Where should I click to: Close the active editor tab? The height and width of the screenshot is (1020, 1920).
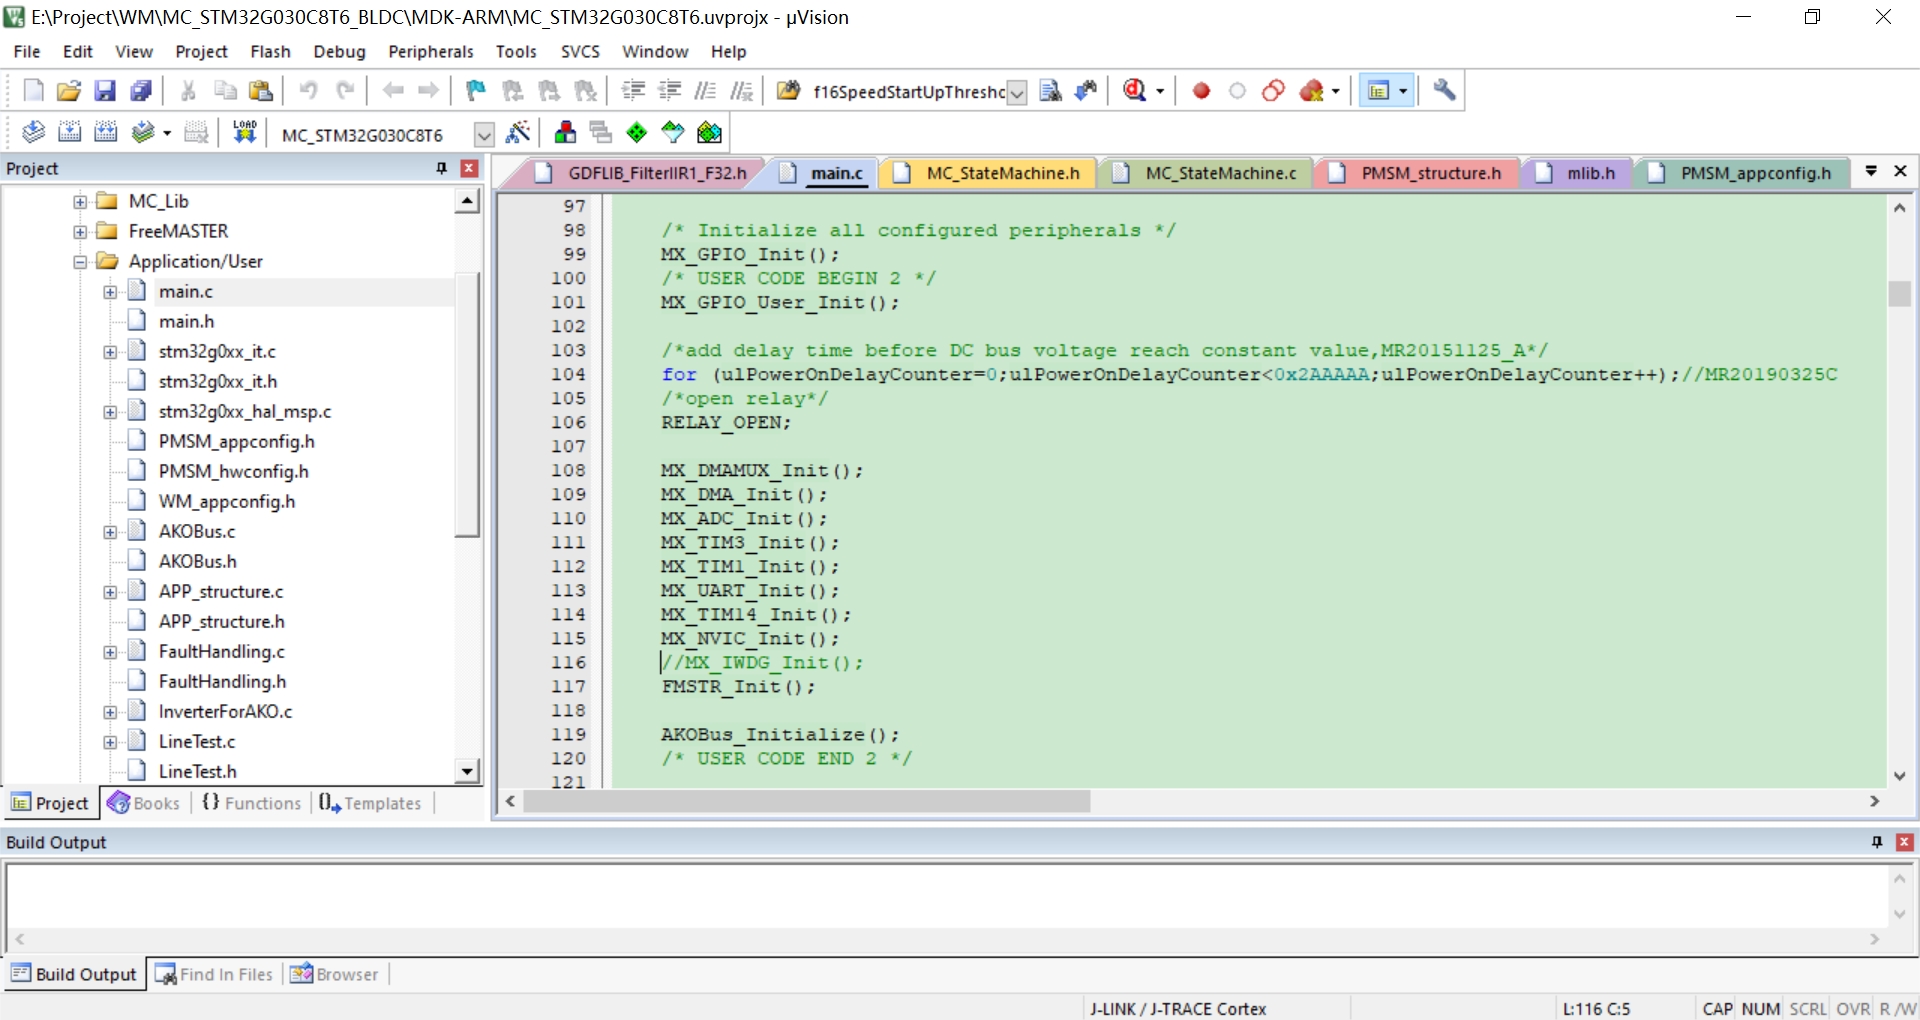click(1901, 171)
